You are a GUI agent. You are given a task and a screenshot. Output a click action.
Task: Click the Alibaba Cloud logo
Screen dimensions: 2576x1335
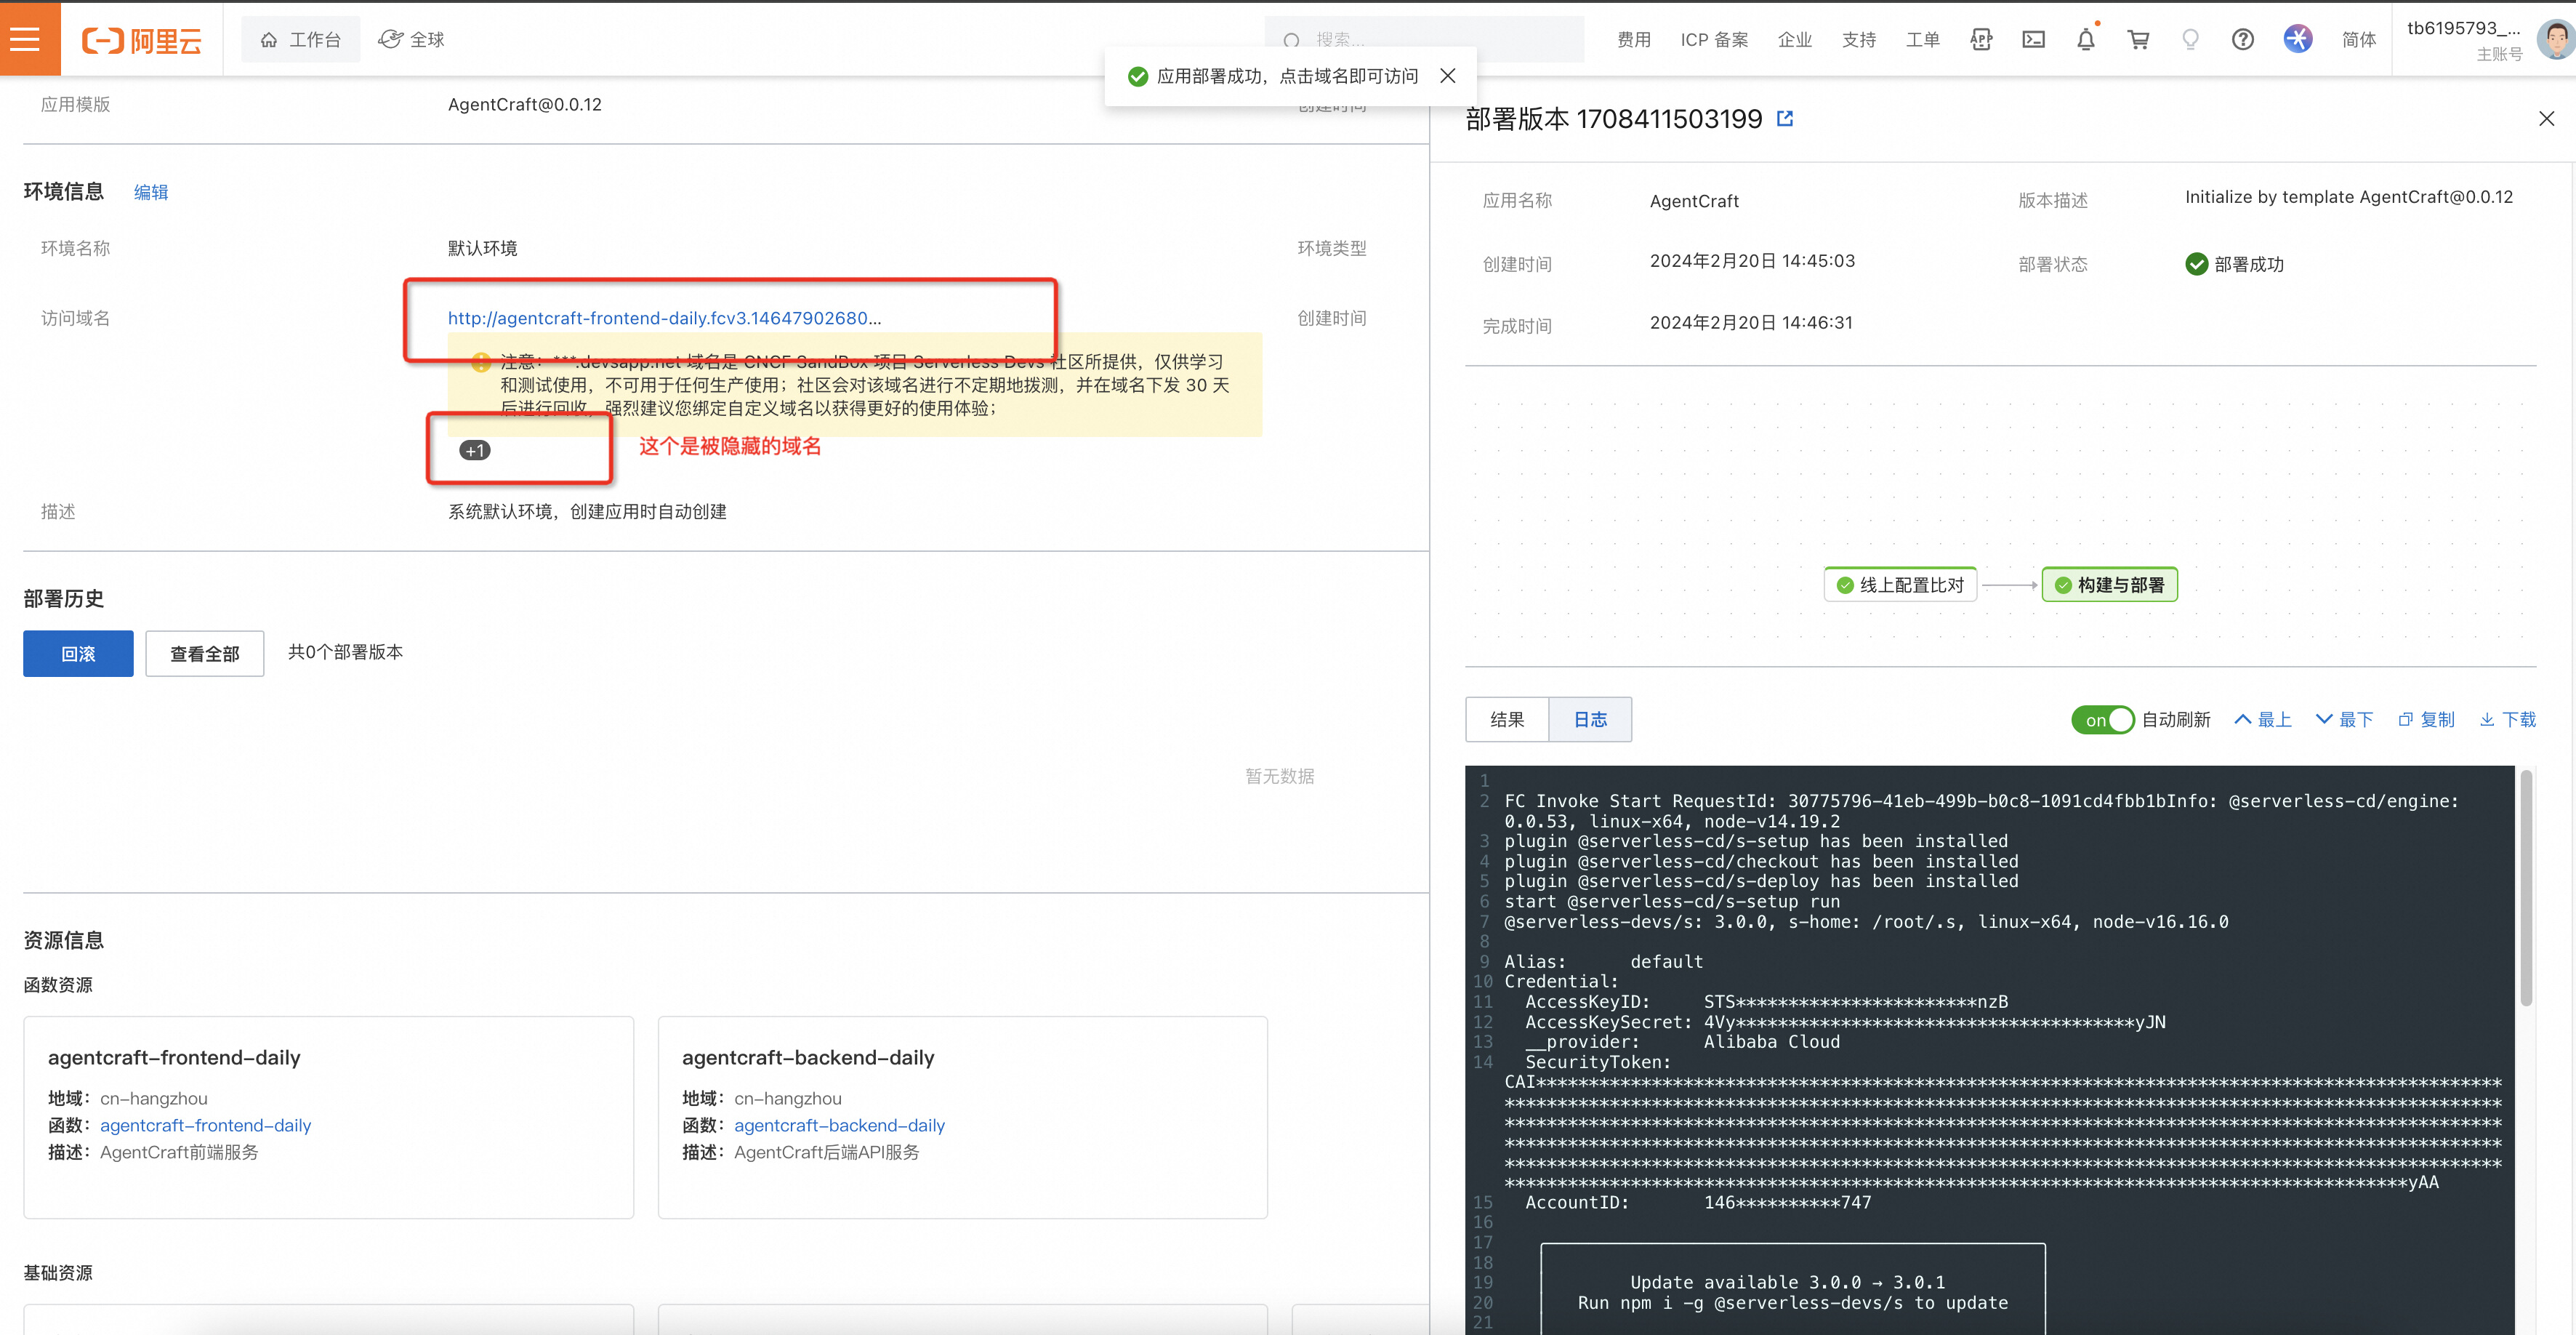click(x=142, y=40)
